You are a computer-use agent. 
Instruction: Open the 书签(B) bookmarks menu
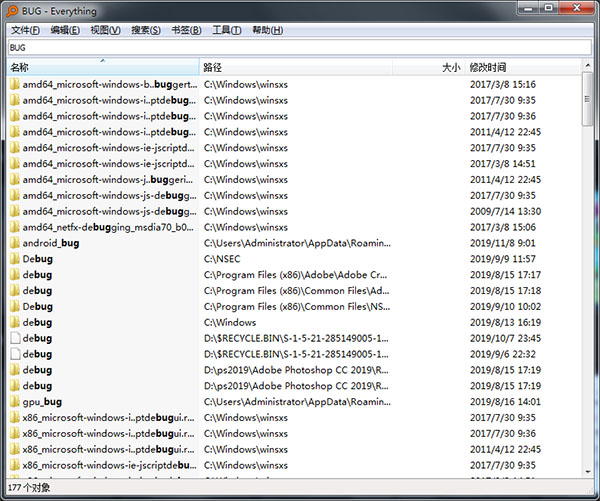[186, 30]
